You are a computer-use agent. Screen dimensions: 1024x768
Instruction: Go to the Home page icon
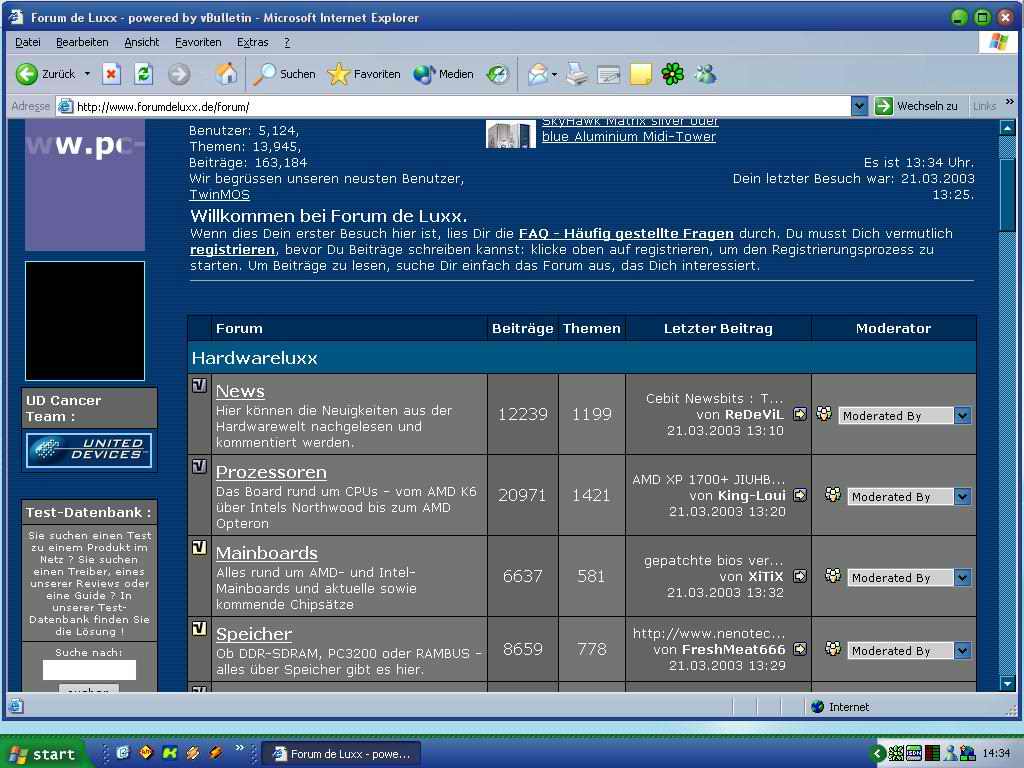(x=226, y=74)
